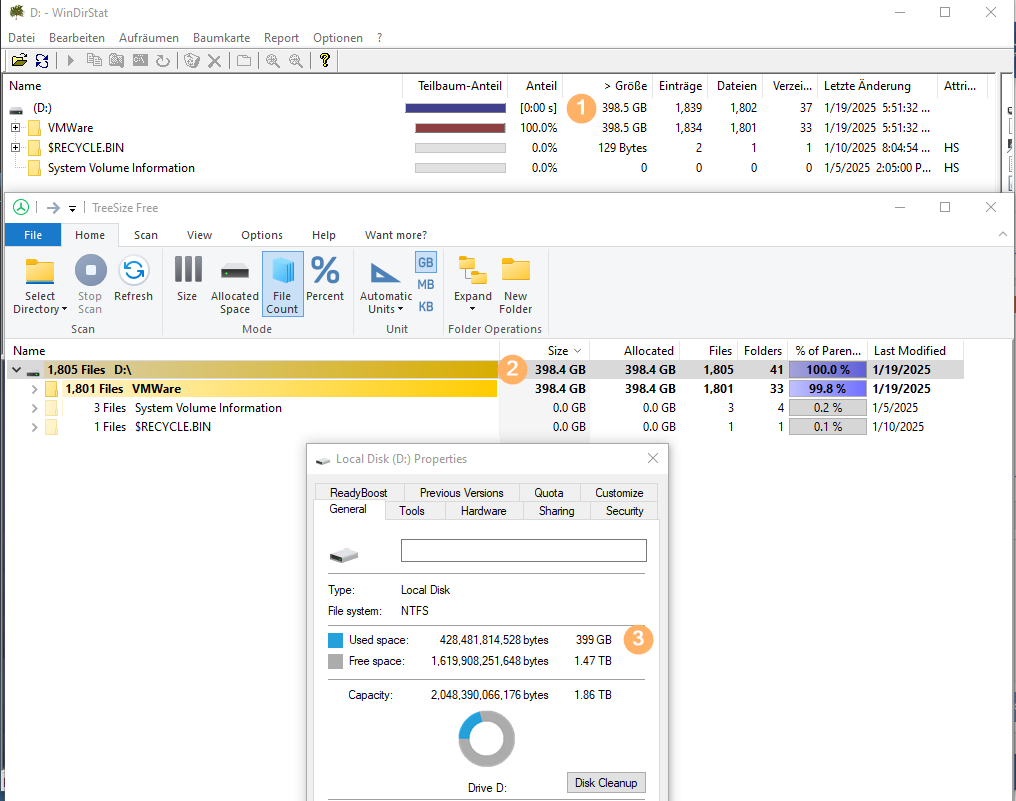Sort by Größe column in WinDirStat
Image resolution: width=1016 pixels, height=801 pixels.
pyautogui.click(x=606, y=86)
